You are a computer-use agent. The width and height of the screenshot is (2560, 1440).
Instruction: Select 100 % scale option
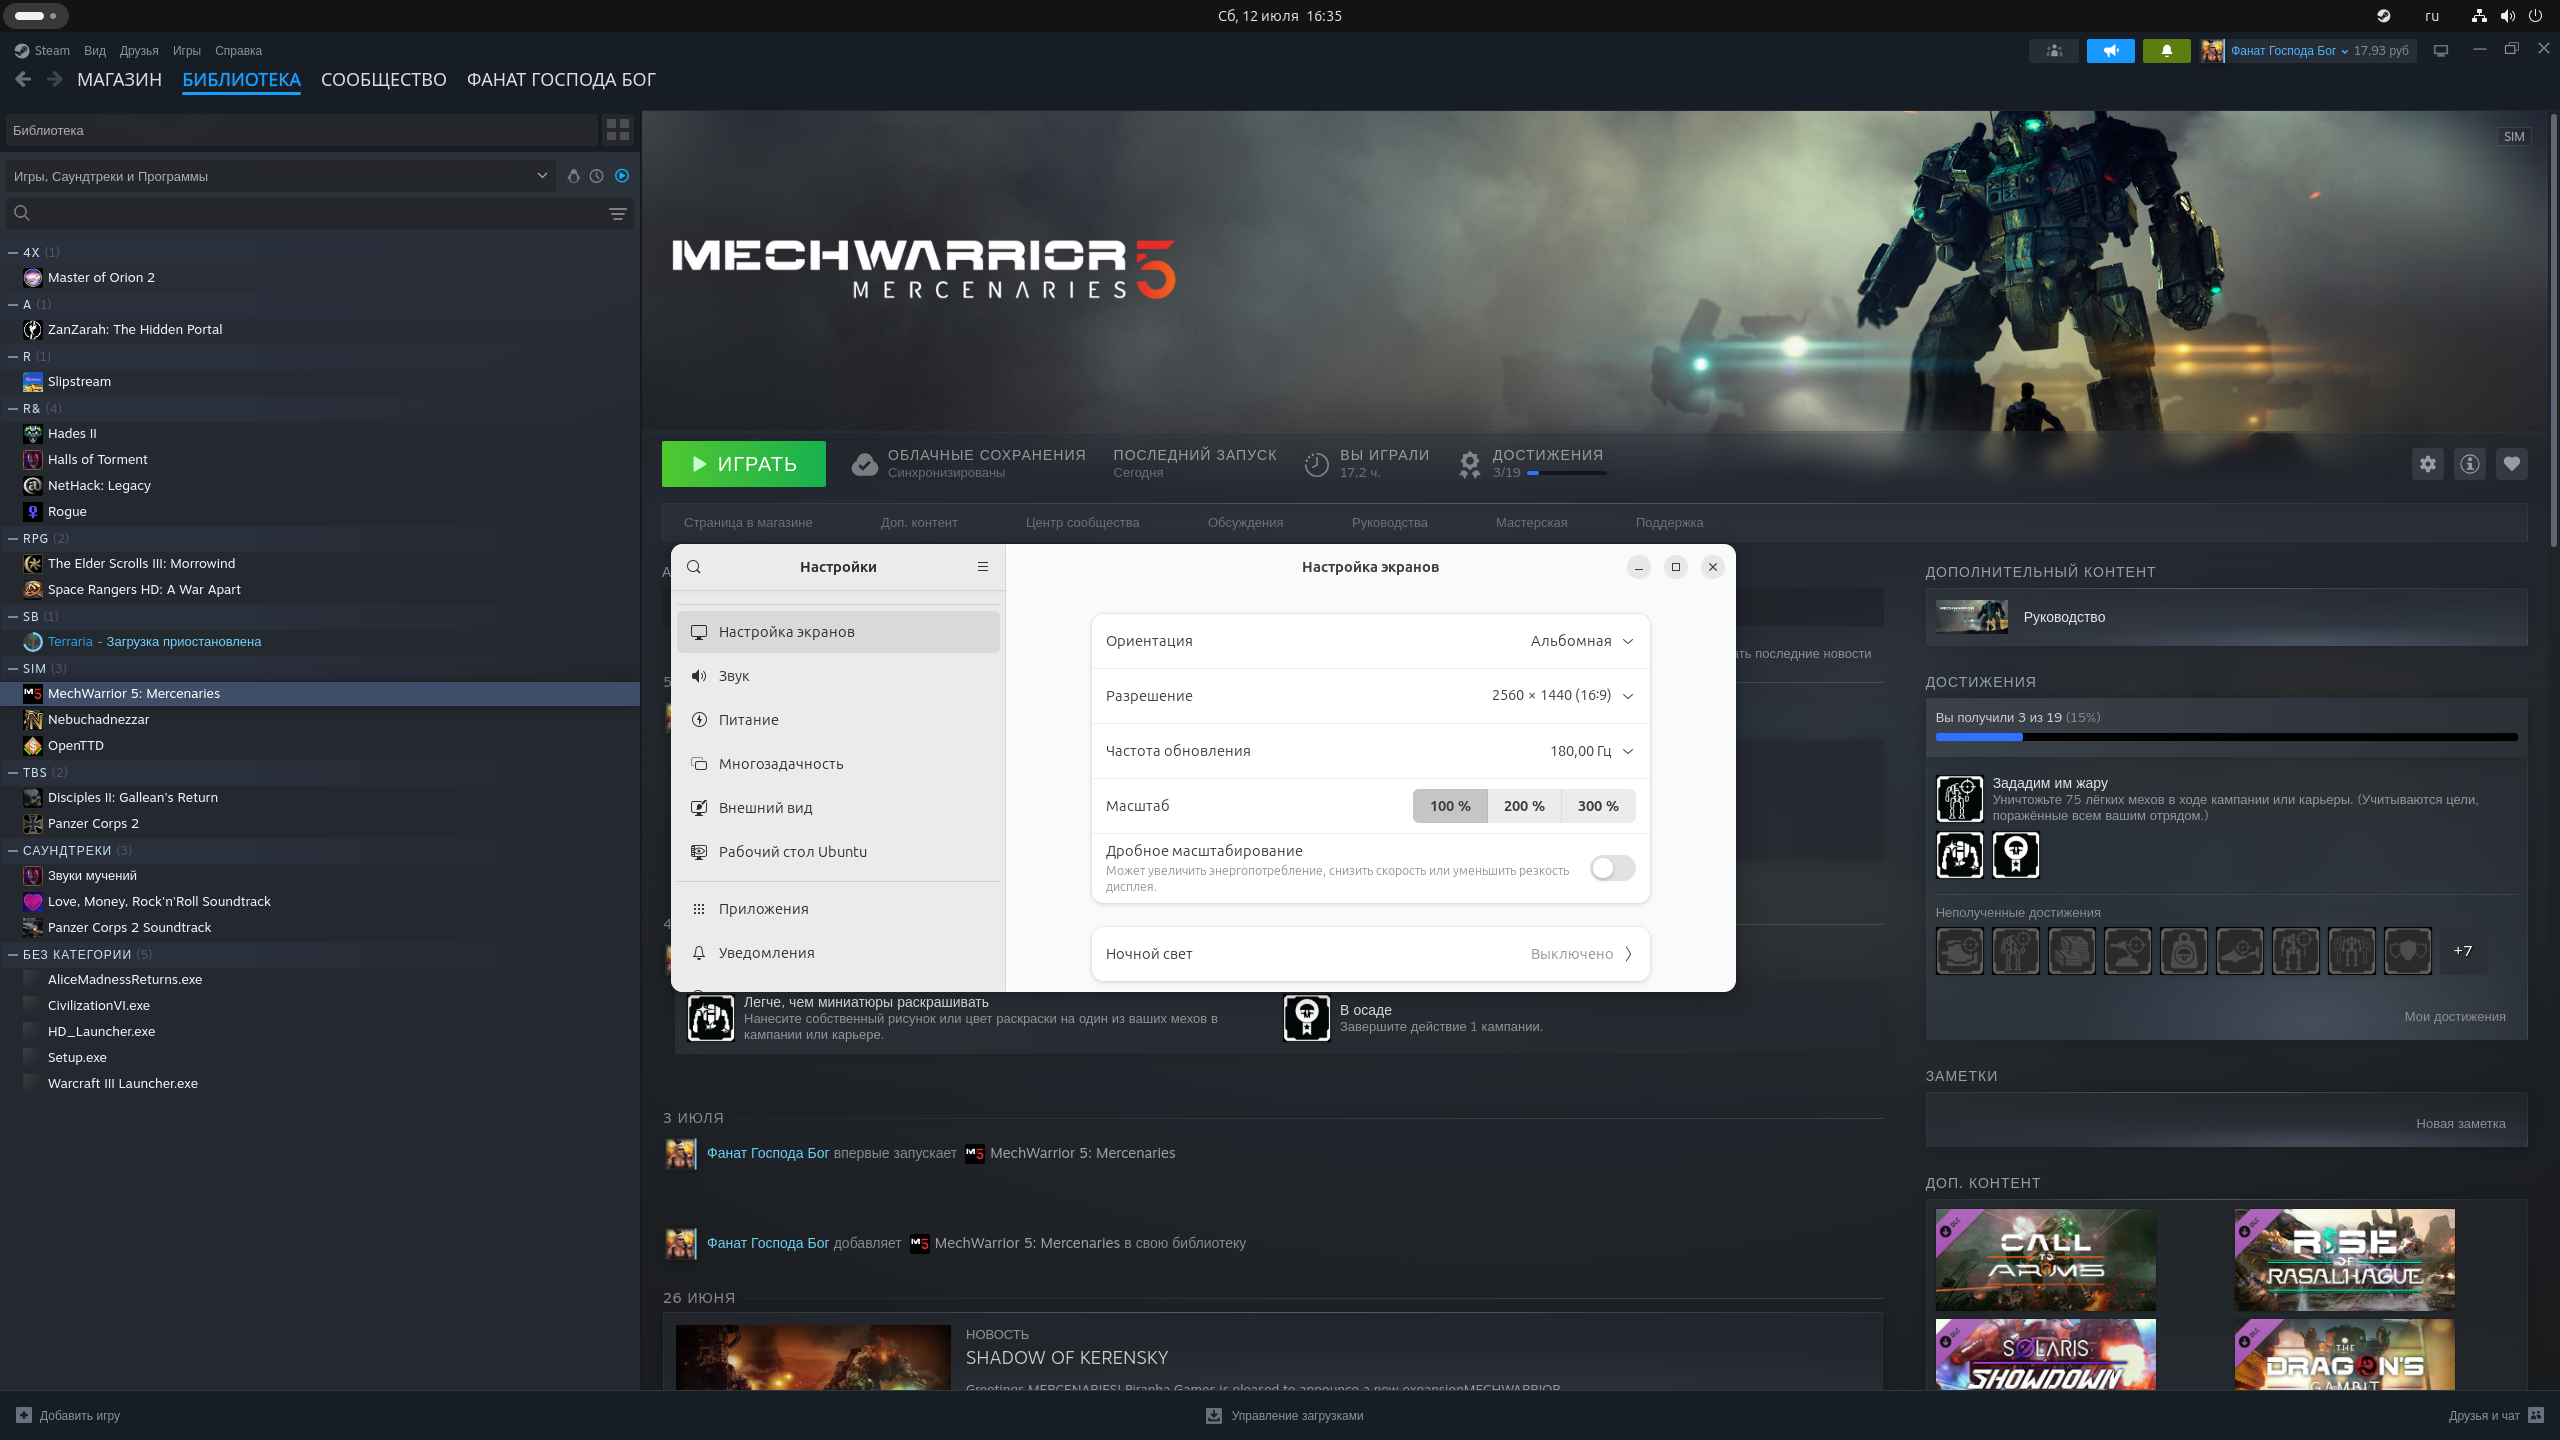(1450, 806)
